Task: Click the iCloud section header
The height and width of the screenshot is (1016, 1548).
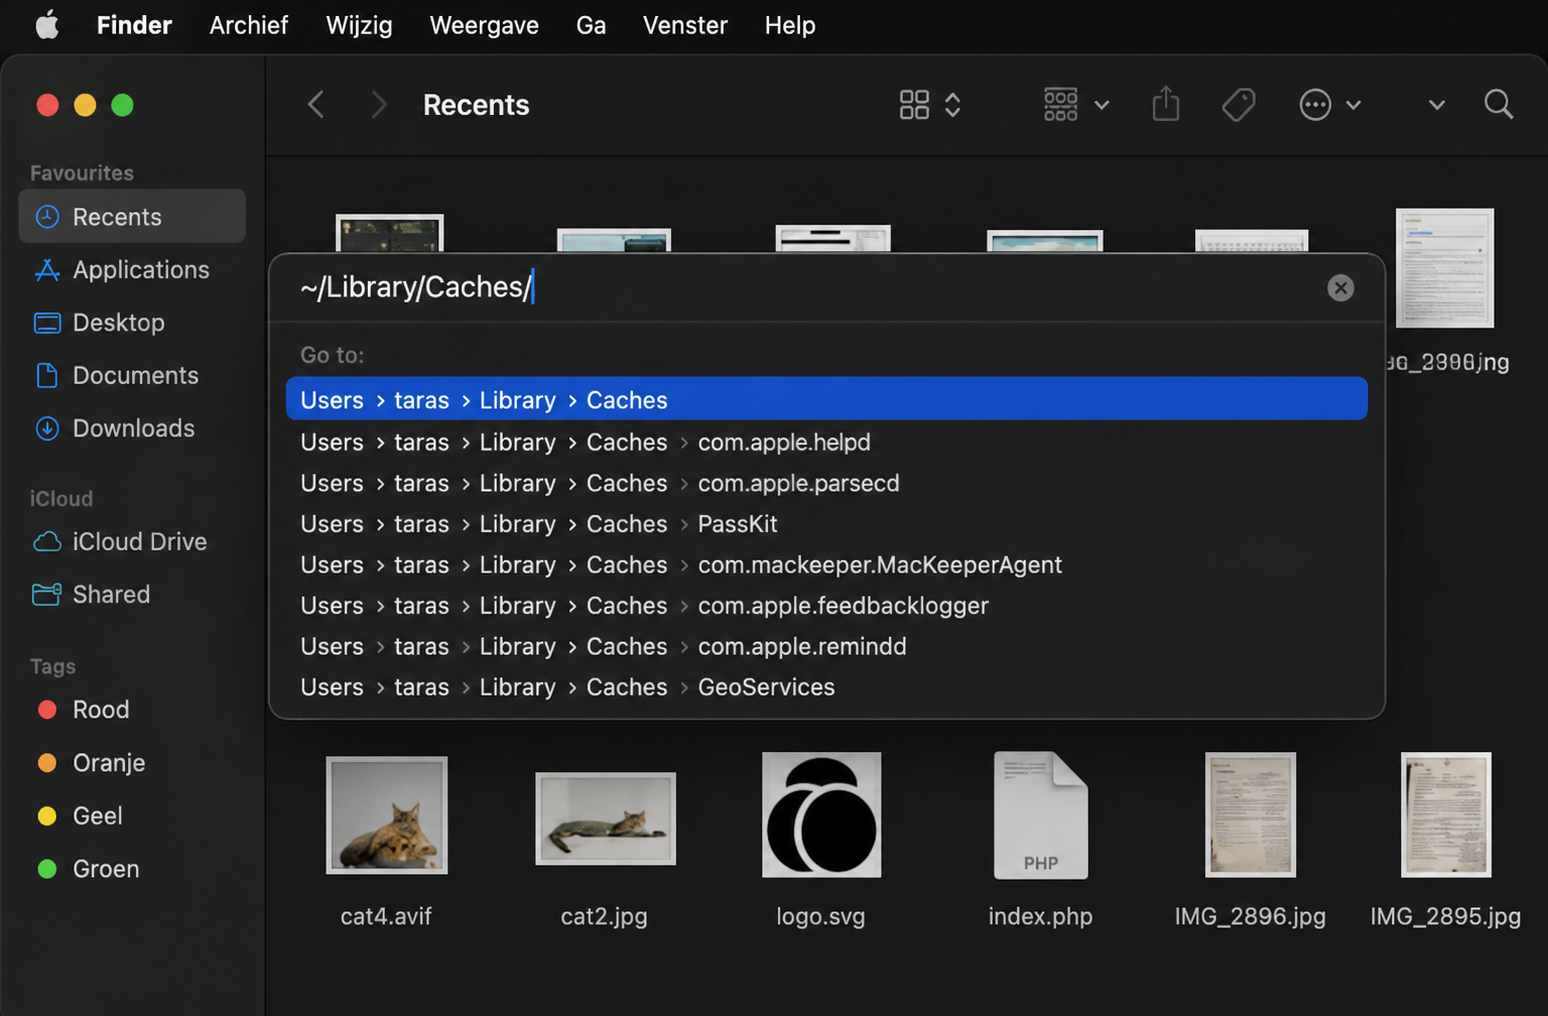Action: click(x=61, y=498)
